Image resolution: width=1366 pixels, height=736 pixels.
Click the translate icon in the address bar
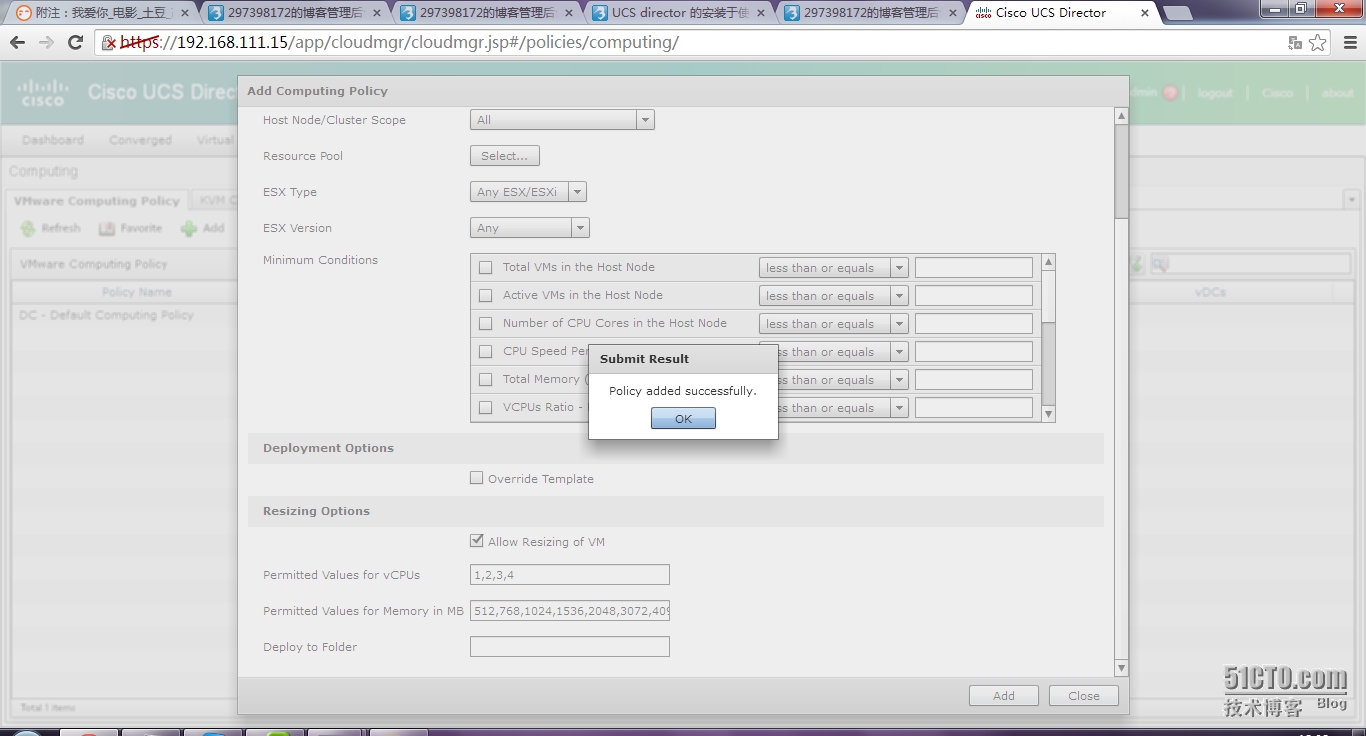(1295, 43)
